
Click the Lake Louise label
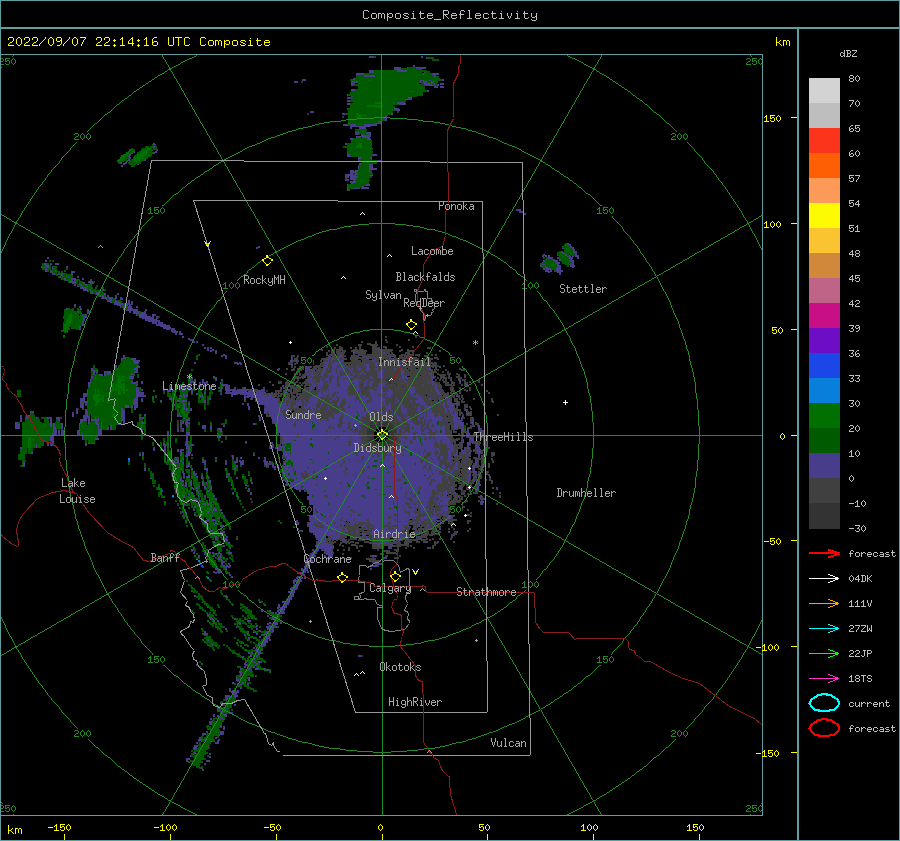[x=77, y=491]
